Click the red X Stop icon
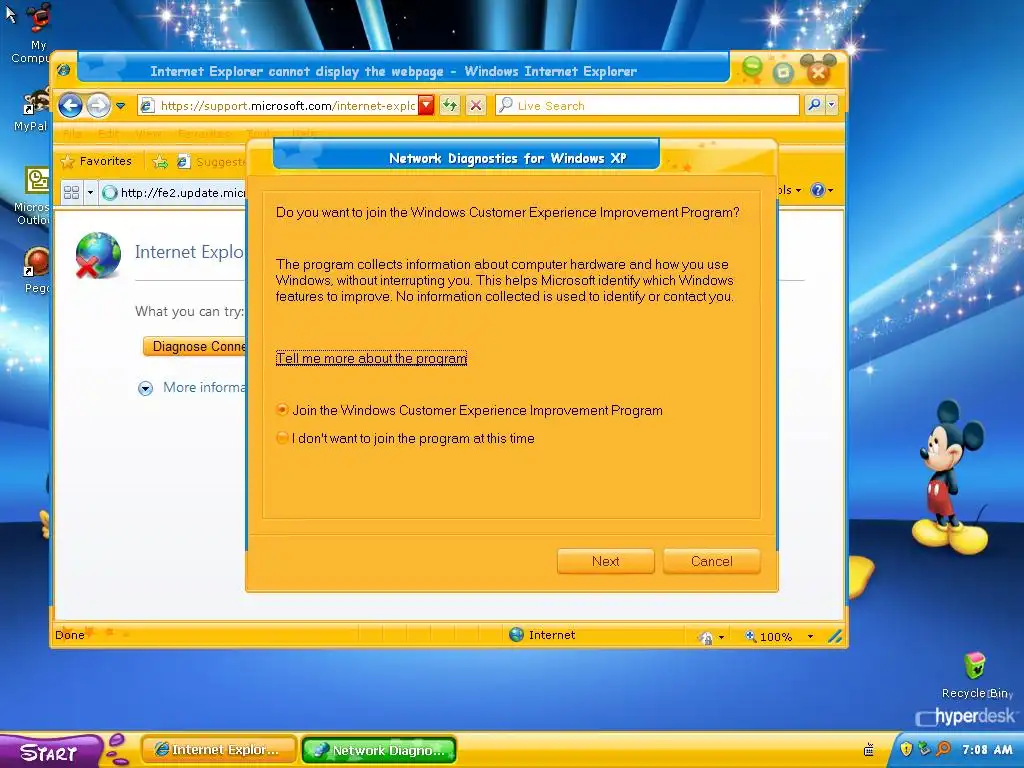This screenshot has height=768, width=1024. (476, 105)
